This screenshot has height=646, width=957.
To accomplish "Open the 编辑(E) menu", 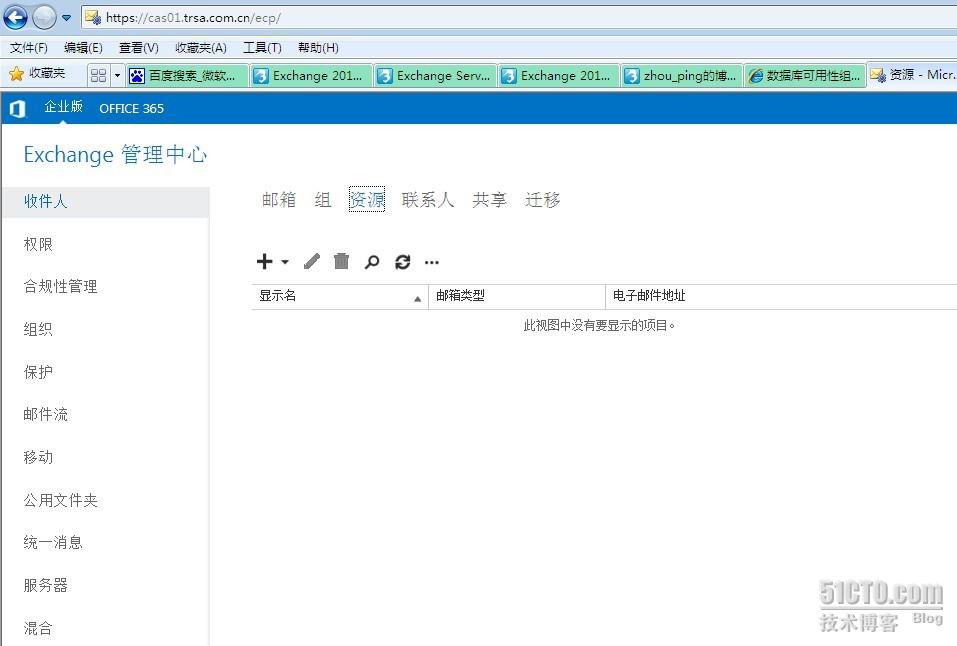I will tap(83, 48).
